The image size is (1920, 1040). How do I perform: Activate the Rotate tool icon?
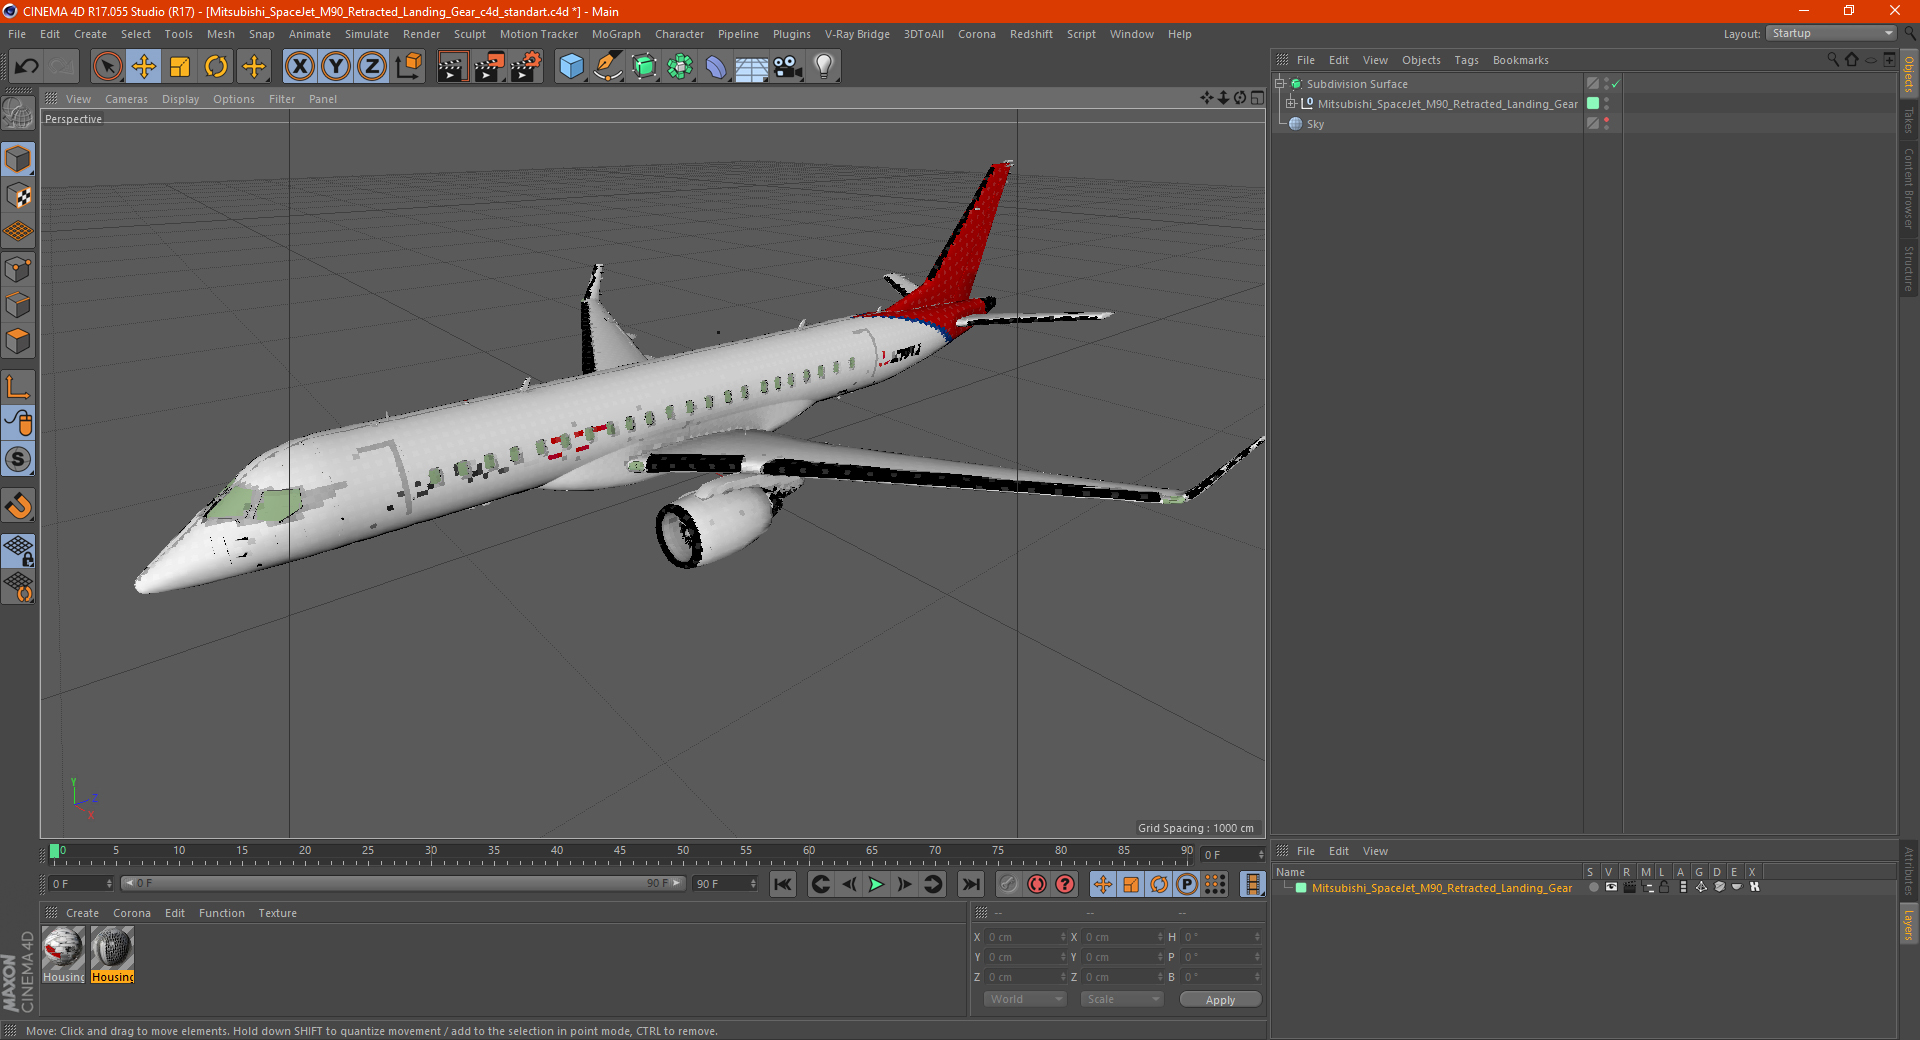tap(216, 67)
